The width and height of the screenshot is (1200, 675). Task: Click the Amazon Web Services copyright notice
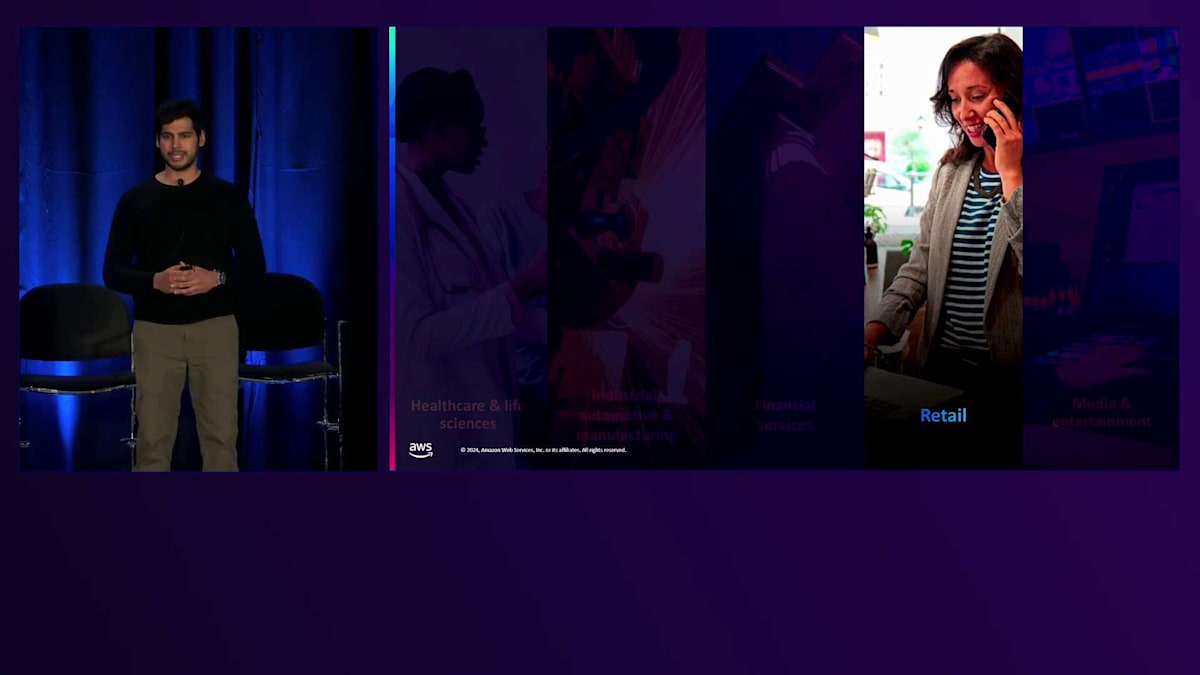pos(543,450)
